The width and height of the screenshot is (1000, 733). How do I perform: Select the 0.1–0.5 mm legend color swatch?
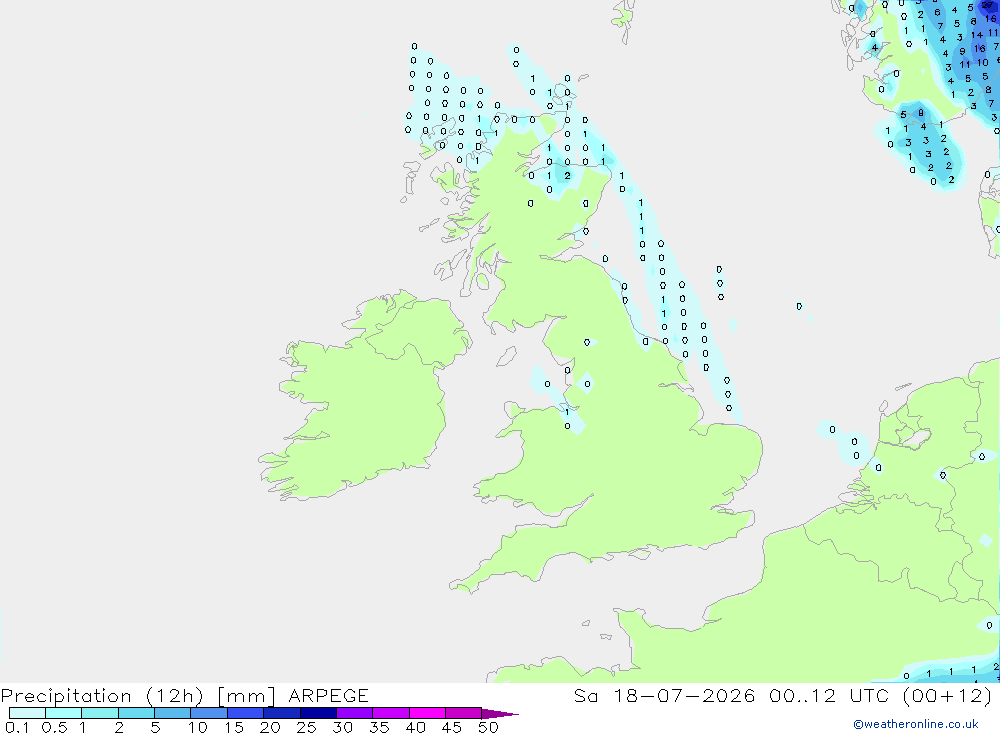(27, 713)
